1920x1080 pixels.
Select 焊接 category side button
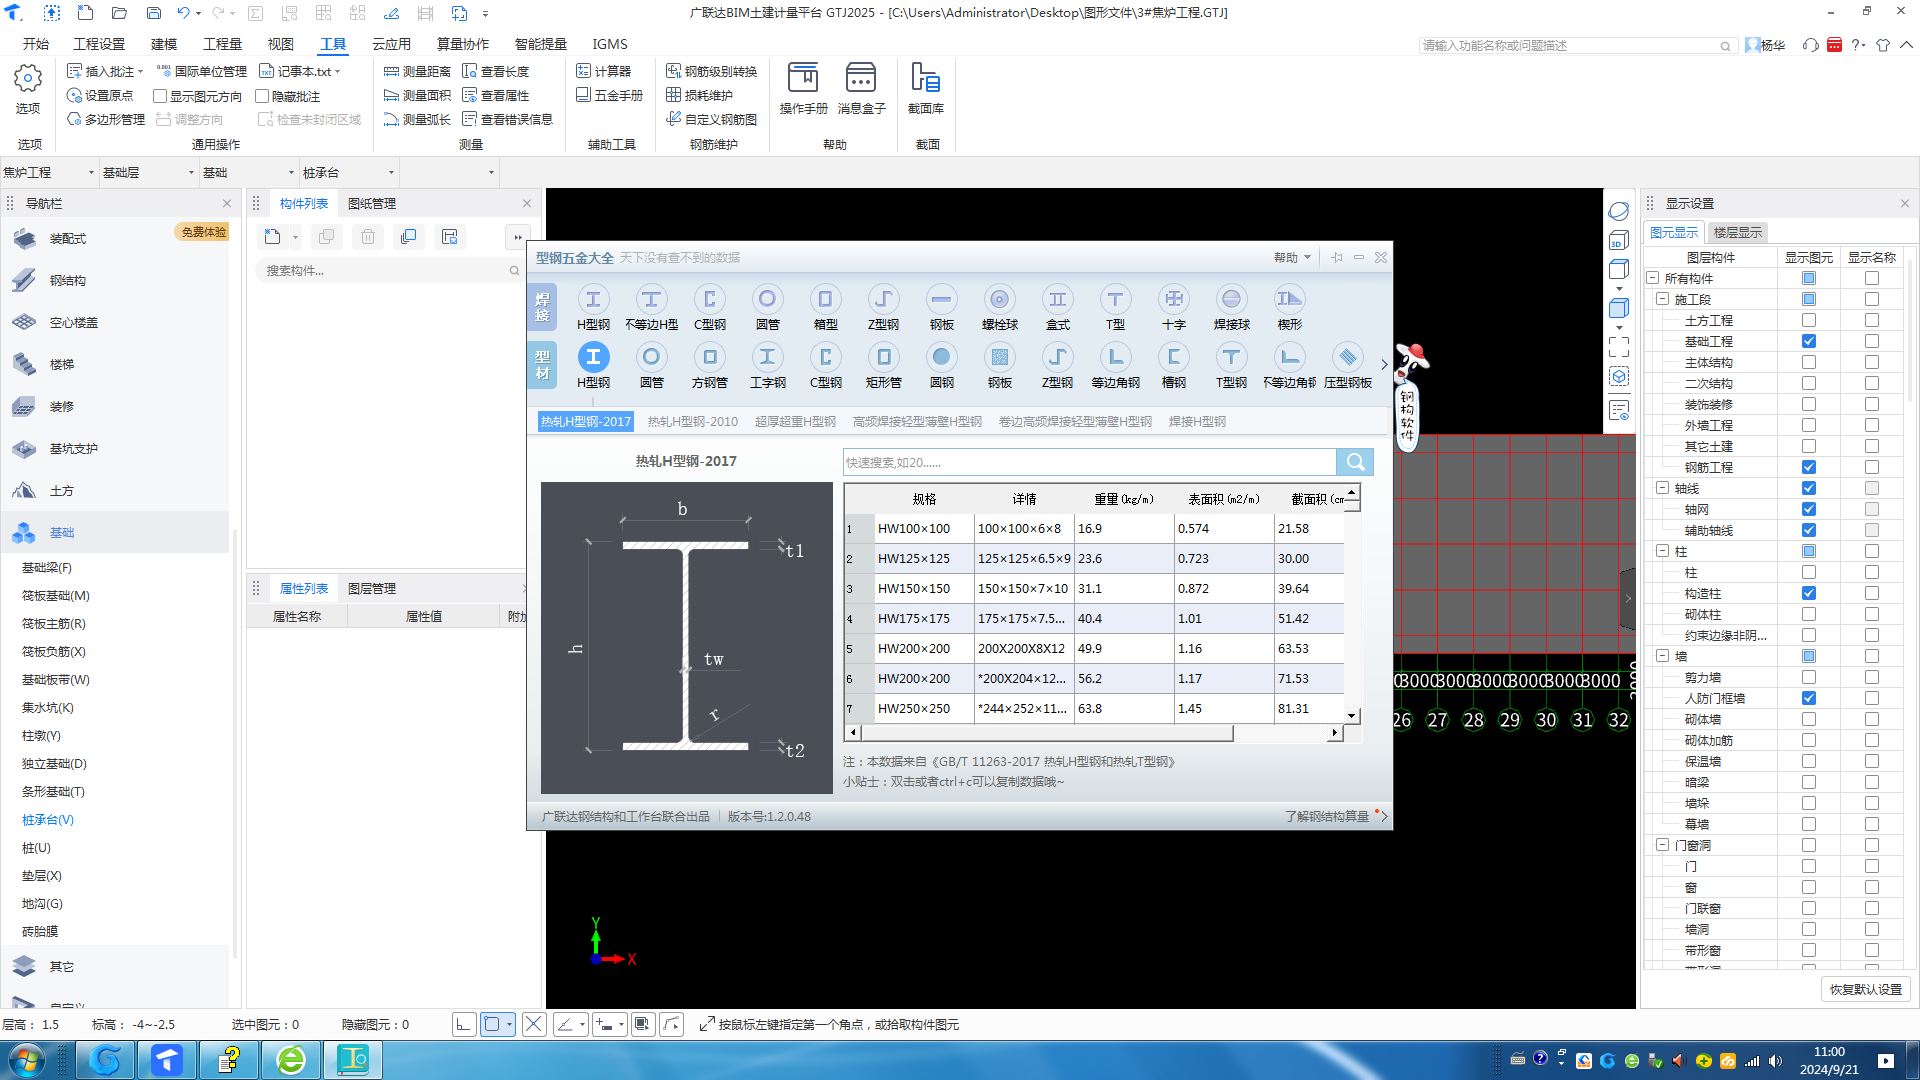point(542,307)
